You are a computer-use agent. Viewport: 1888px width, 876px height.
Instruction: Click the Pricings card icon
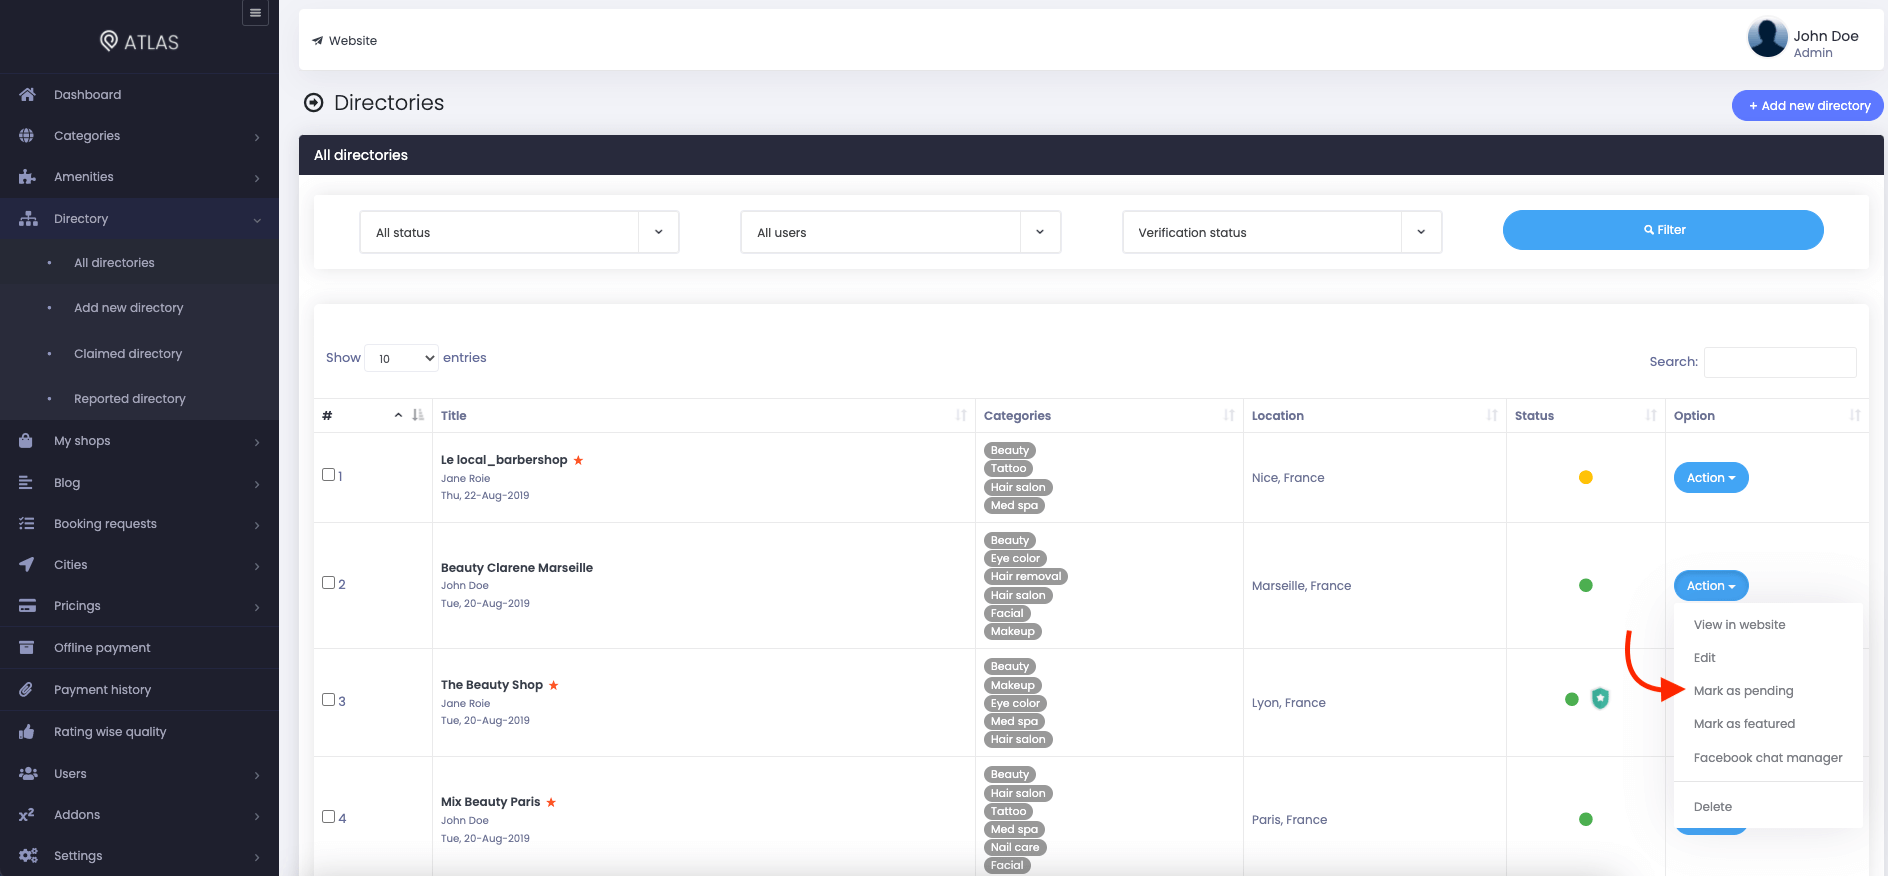coord(27,606)
